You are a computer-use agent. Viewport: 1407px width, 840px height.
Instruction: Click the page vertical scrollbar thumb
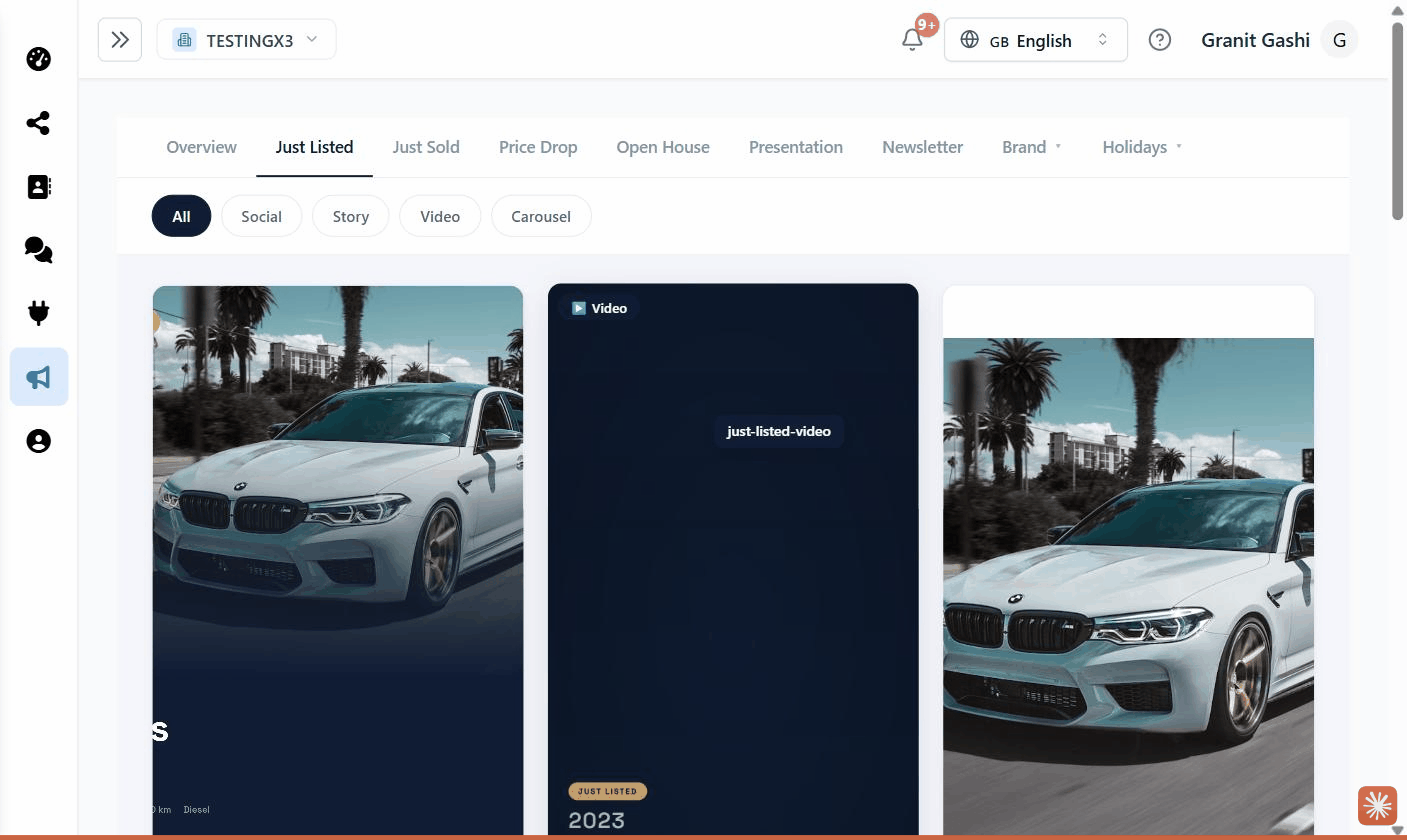(x=1398, y=120)
